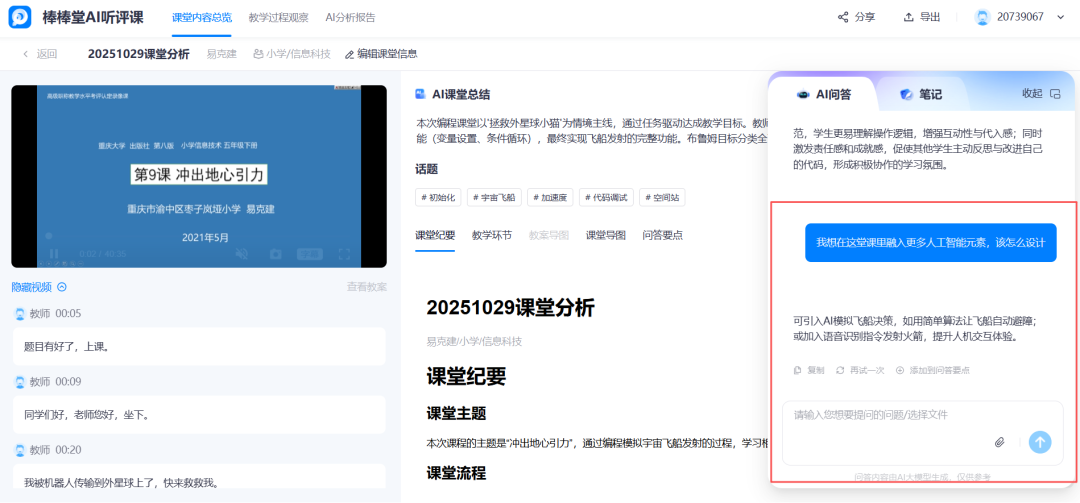Viewport: 1080px width, 503px height.
Task: Select the # 初始化 topic tag
Action: [x=438, y=197]
